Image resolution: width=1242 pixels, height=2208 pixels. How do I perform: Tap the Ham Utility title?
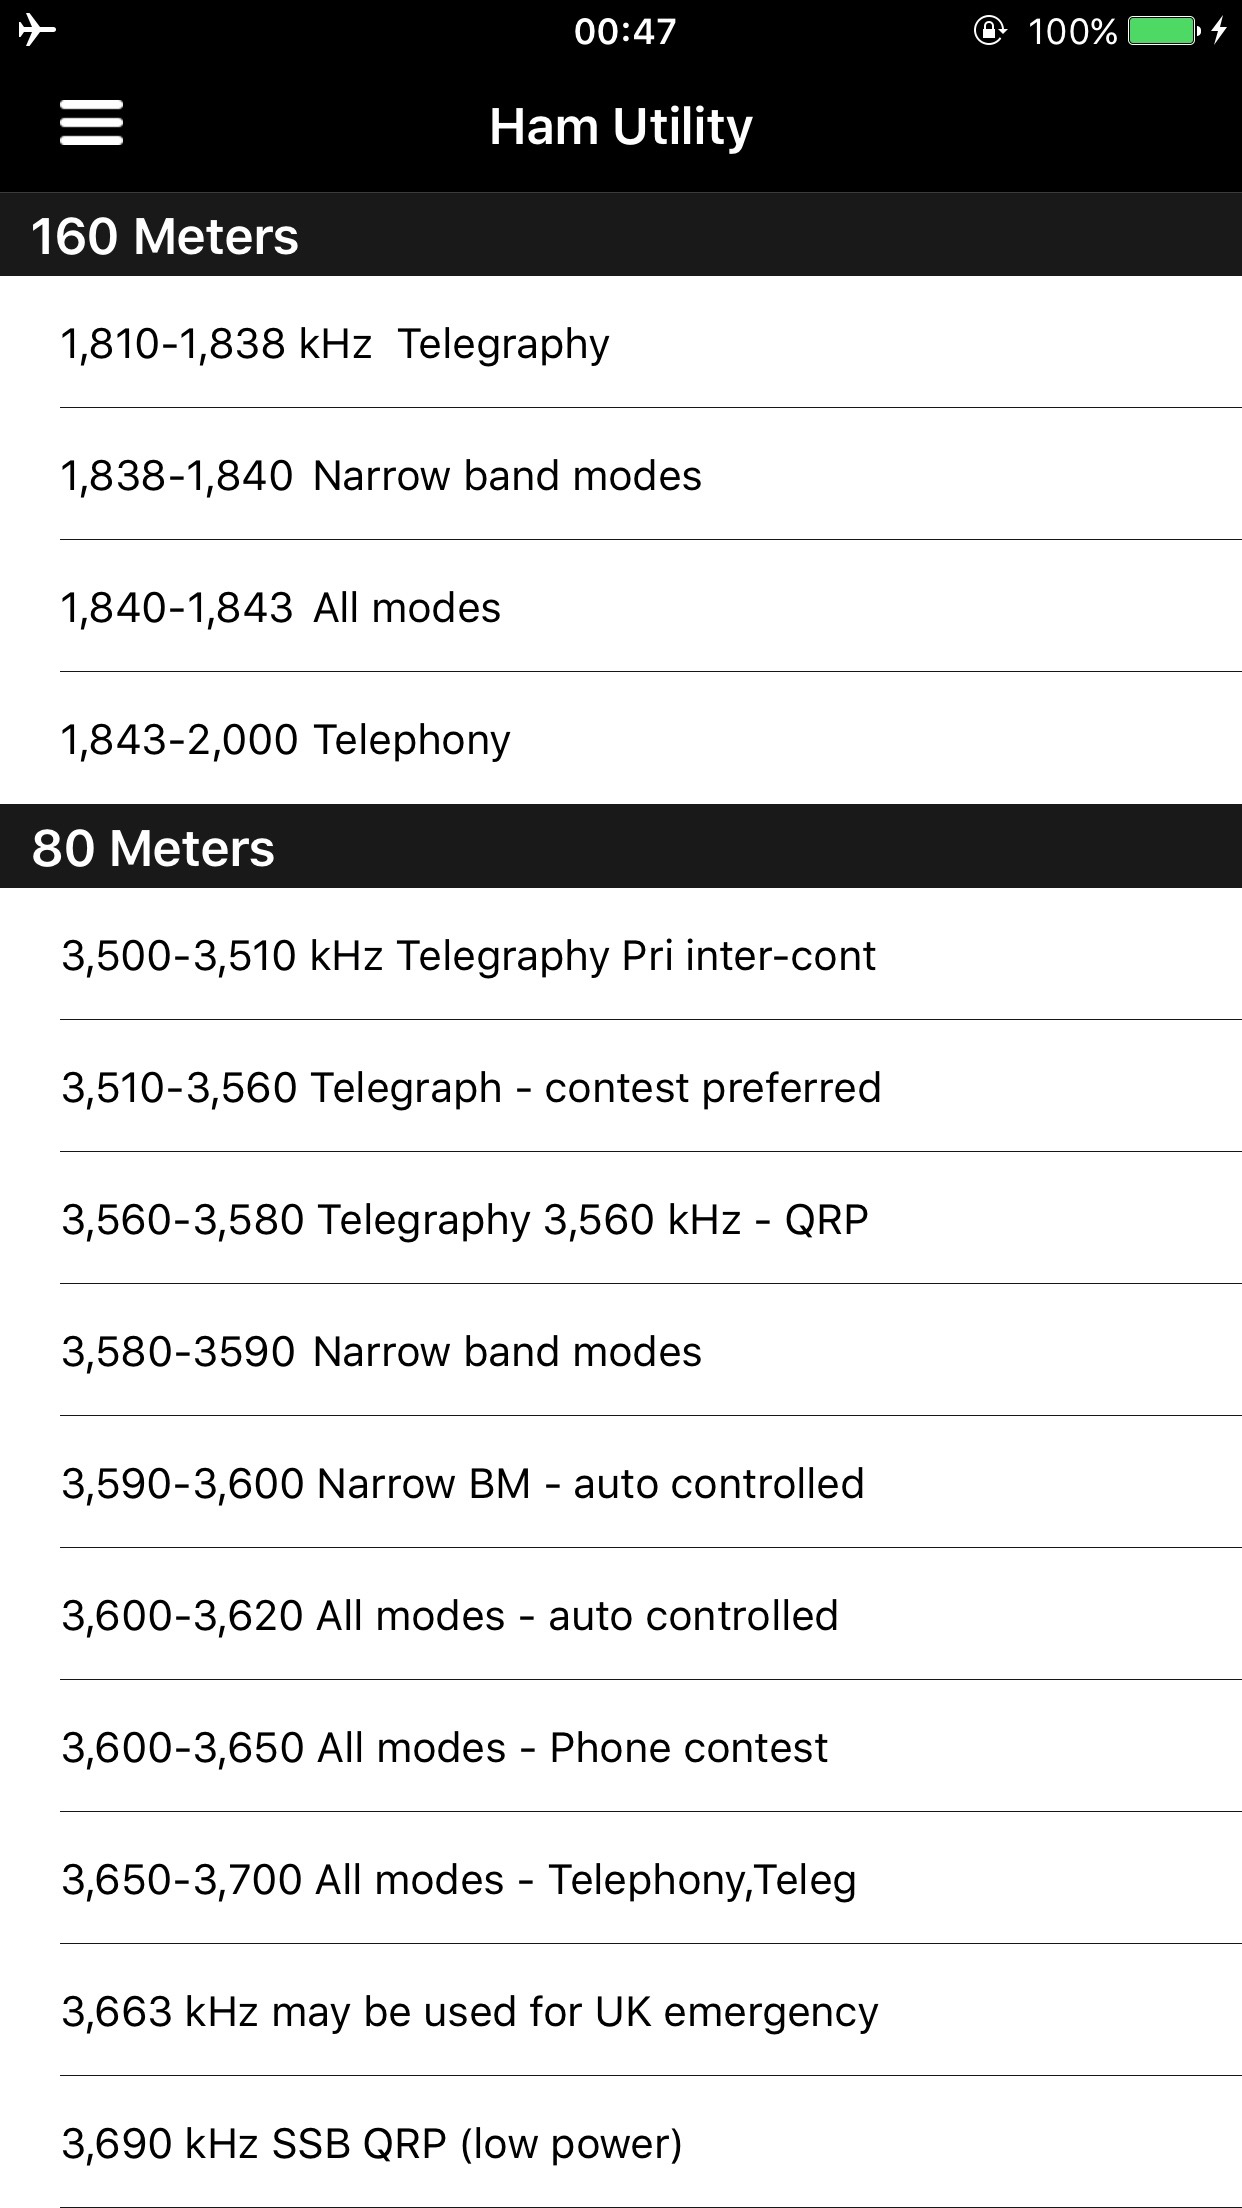pos(620,125)
